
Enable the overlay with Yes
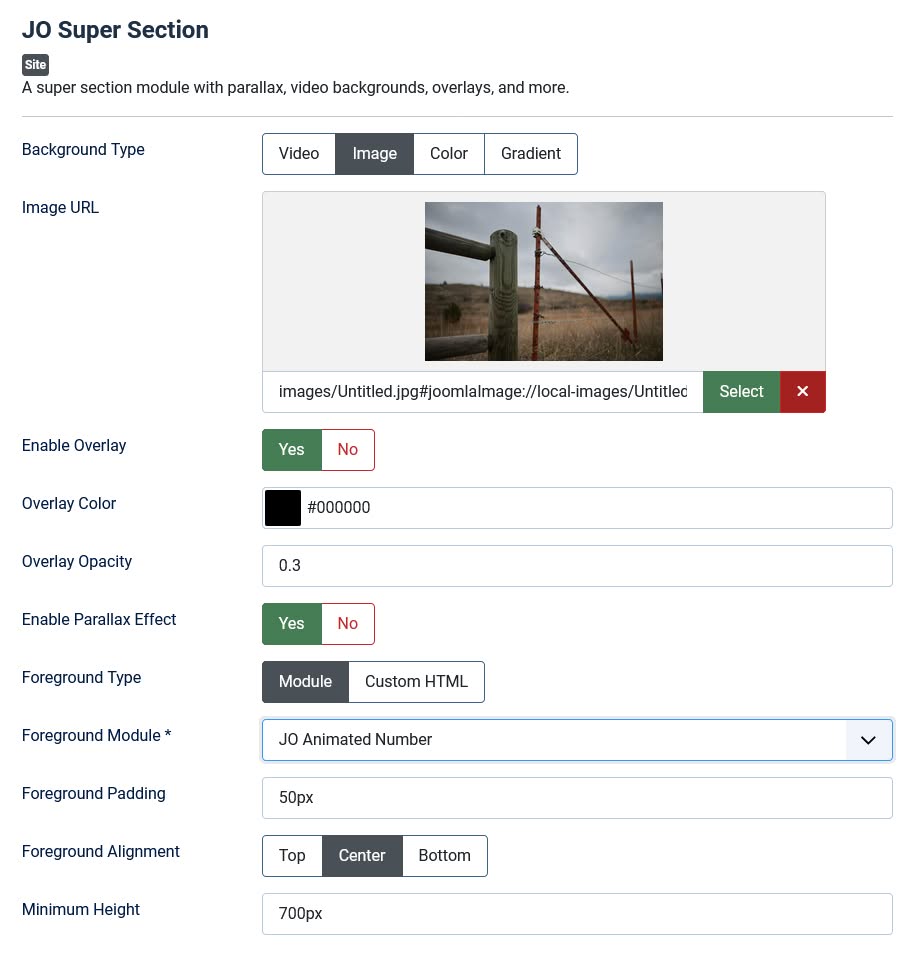[291, 449]
